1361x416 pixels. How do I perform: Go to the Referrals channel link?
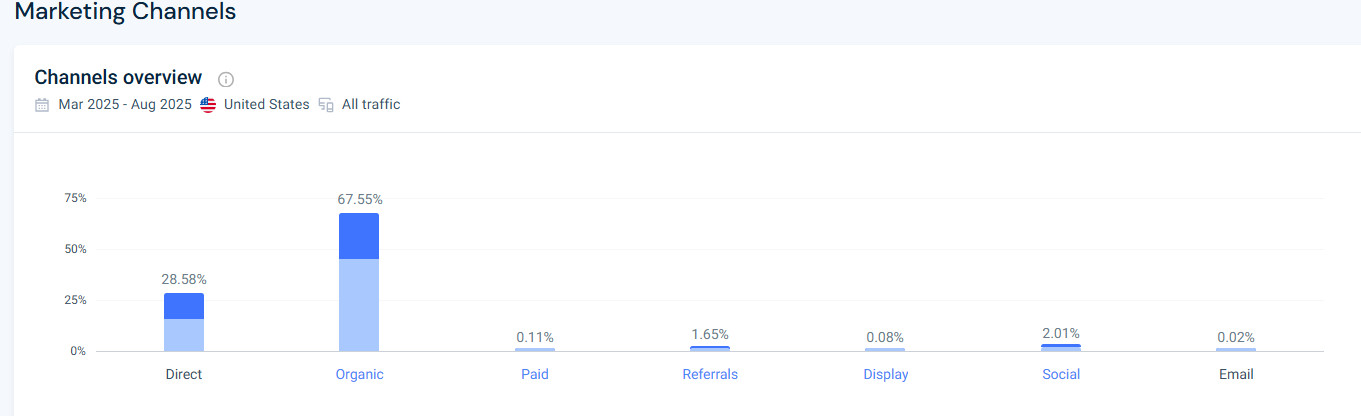pyautogui.click(x=710, y=375)
